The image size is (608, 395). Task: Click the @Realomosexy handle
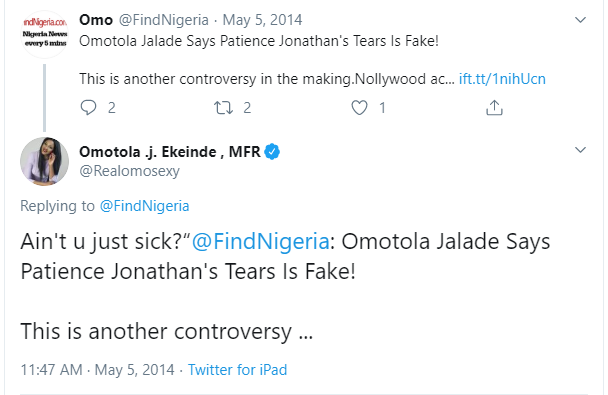(x=130, y=171)
